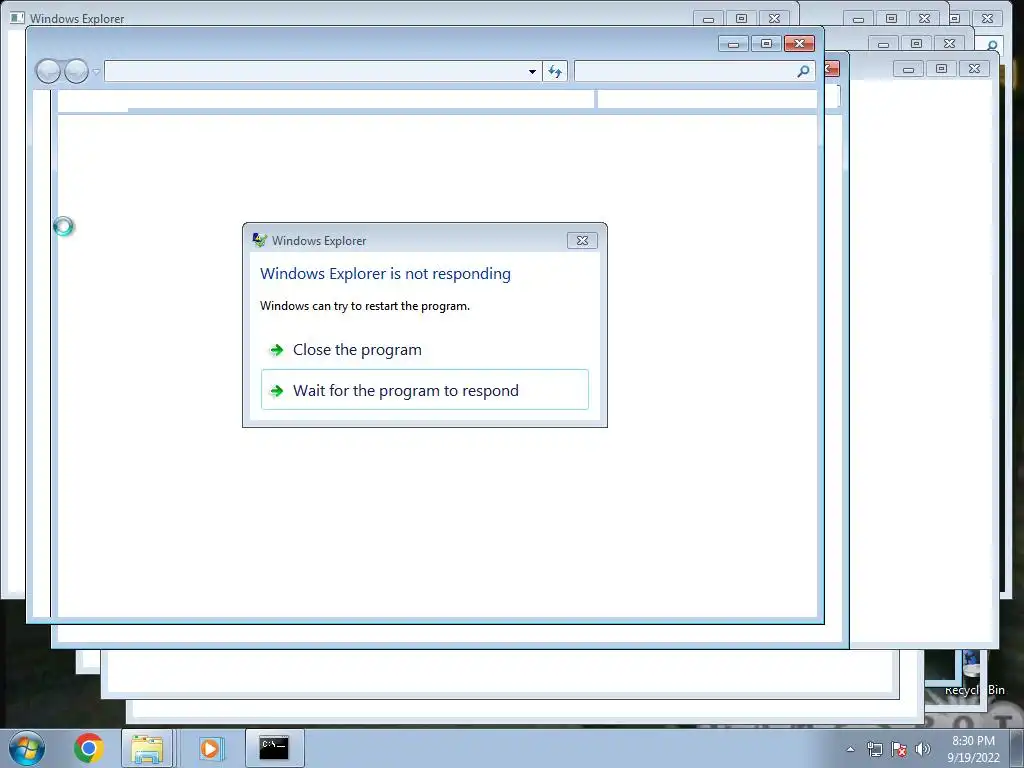The width and height of the screenshot is (1024, 768).
Task: Minimize the front Explorer window
Action: click(x=733, y=44)
